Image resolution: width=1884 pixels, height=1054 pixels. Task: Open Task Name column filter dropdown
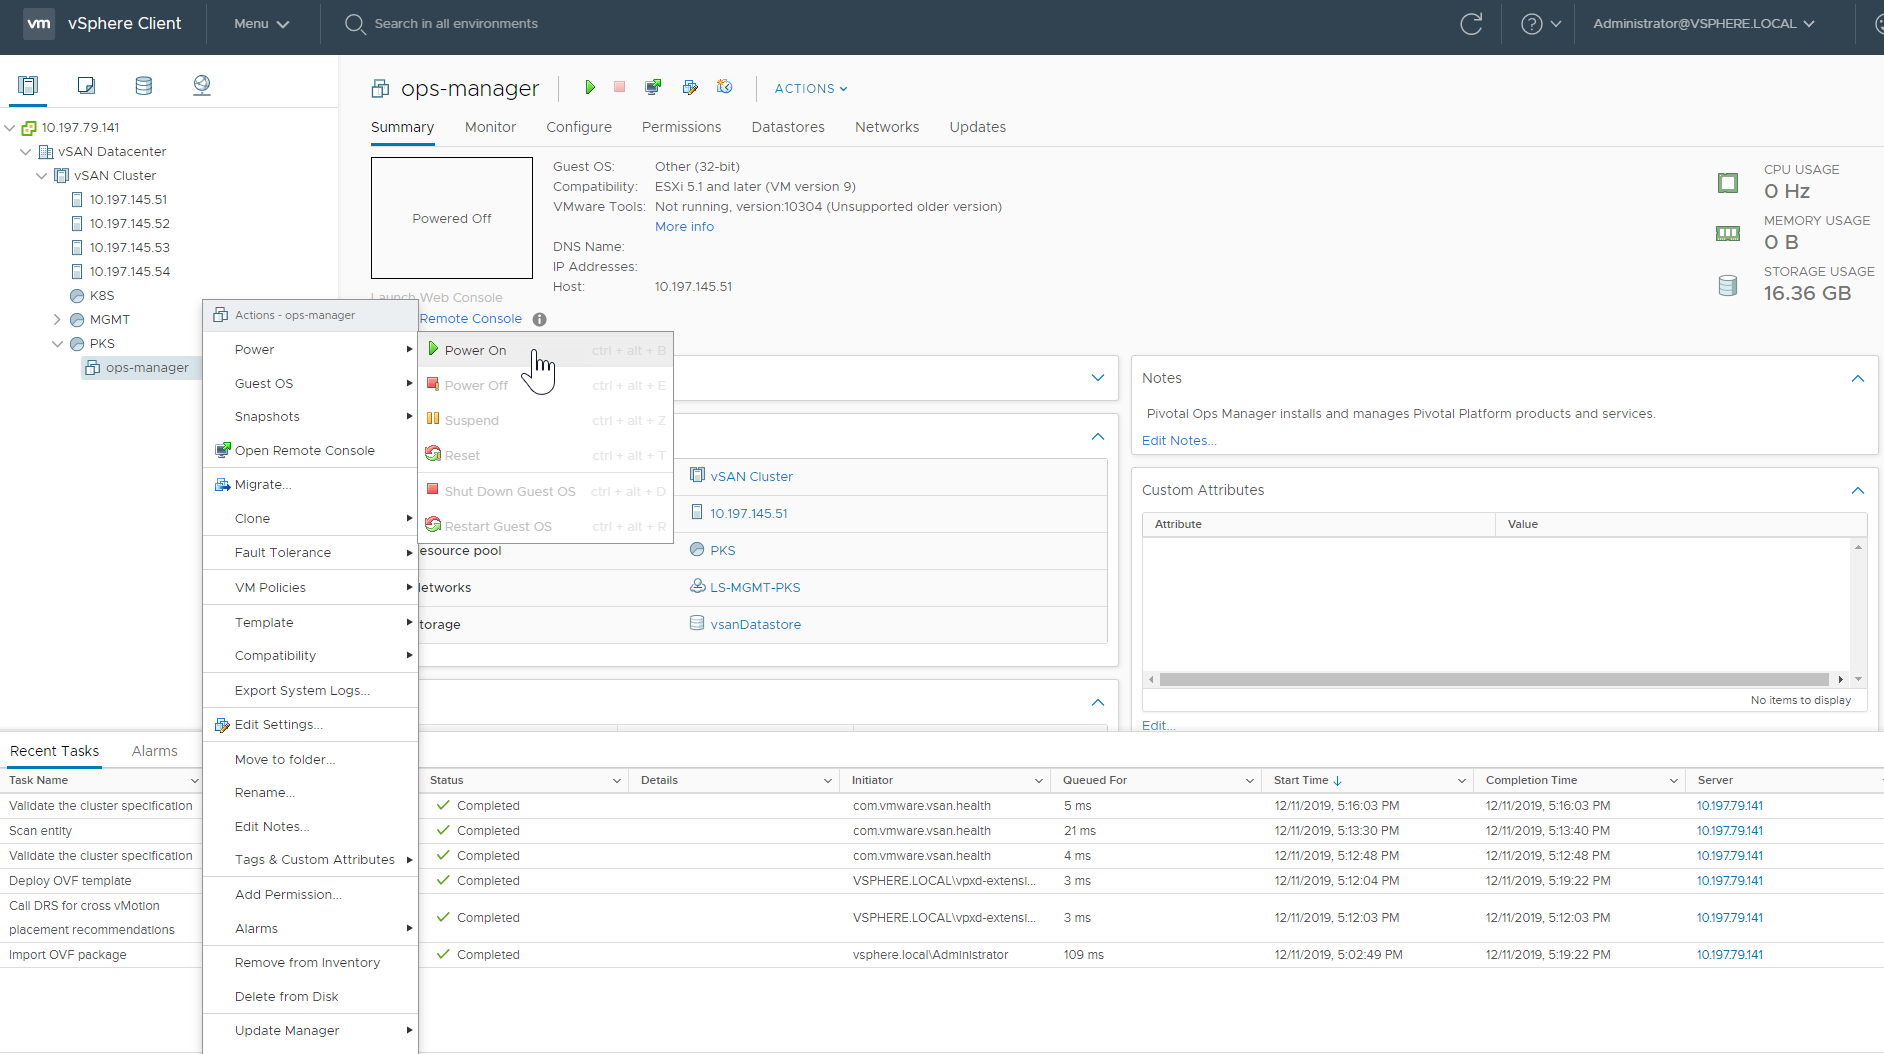pyautogui.click(x=194, y=781)
